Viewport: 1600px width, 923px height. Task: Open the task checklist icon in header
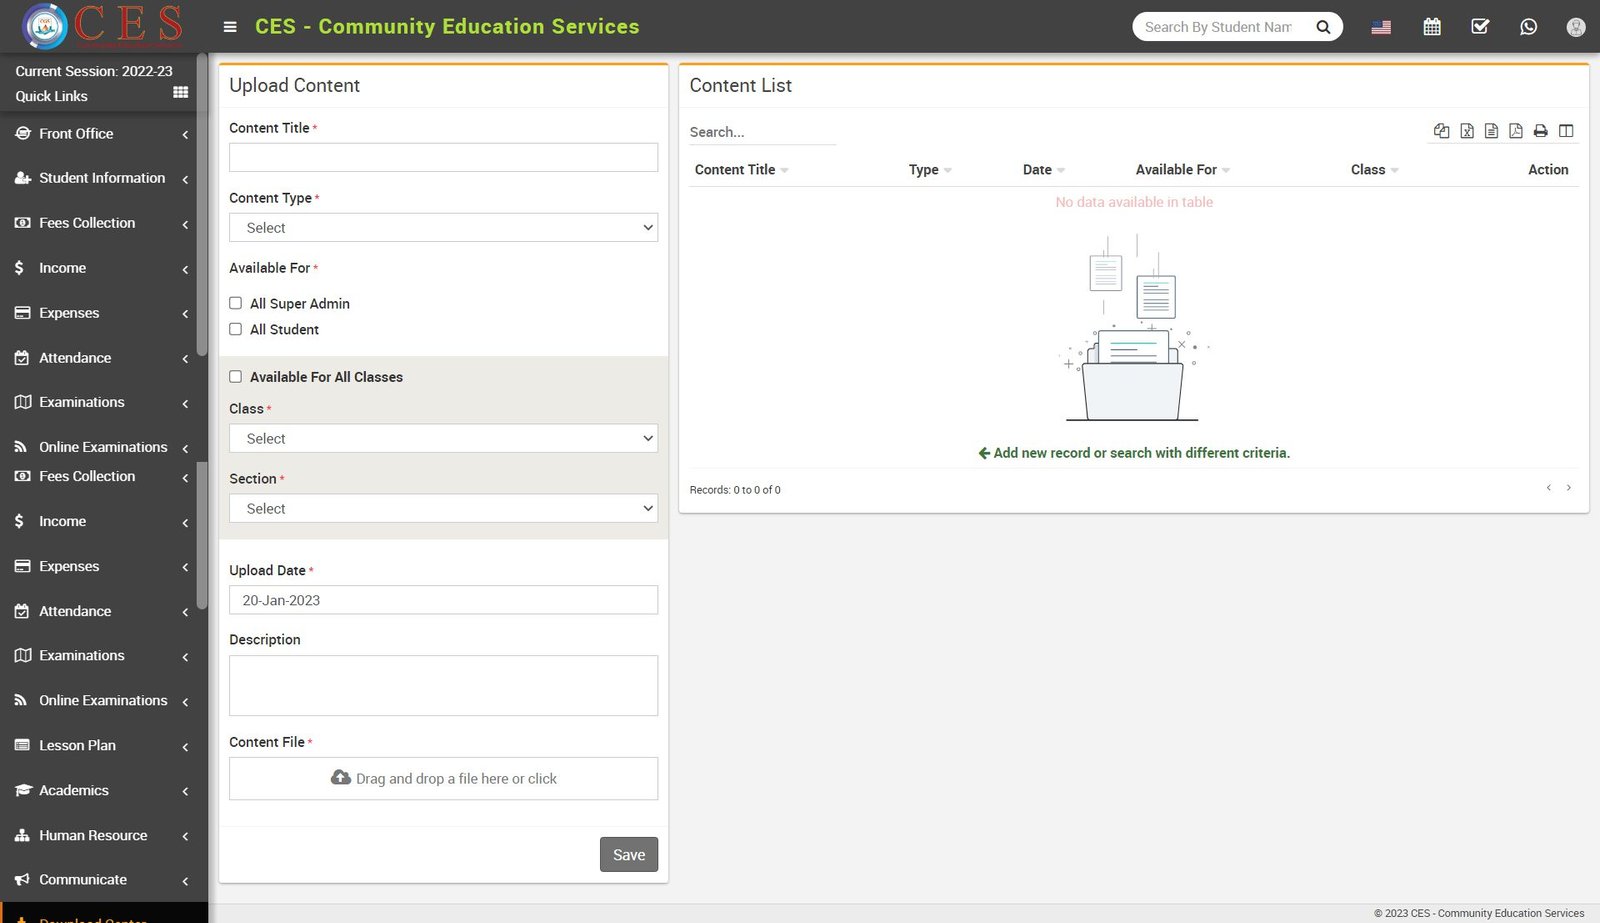[1480, 27]
